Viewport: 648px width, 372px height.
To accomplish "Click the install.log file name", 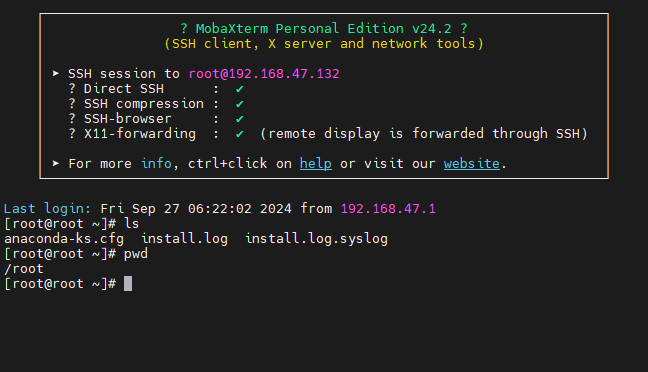I will tap(184, 238).
